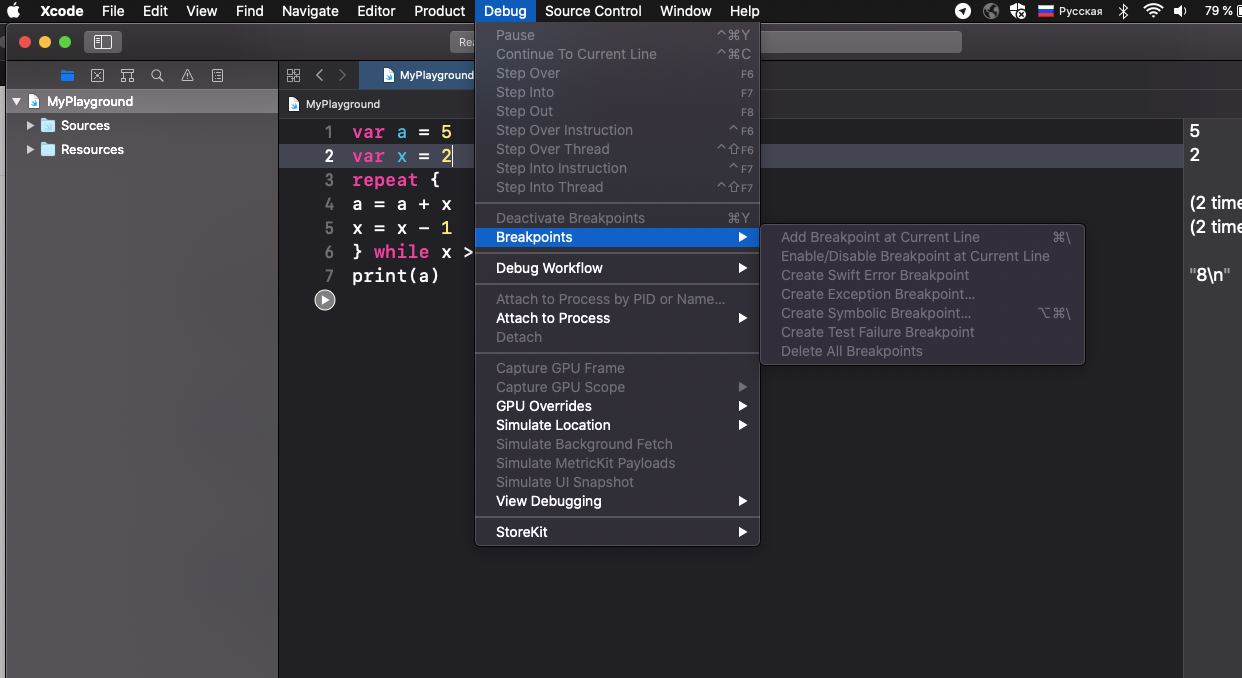The width and height of the screenshot is (1242, 678).
Task: Click the Sources folder icon
Action: (47, 125)
